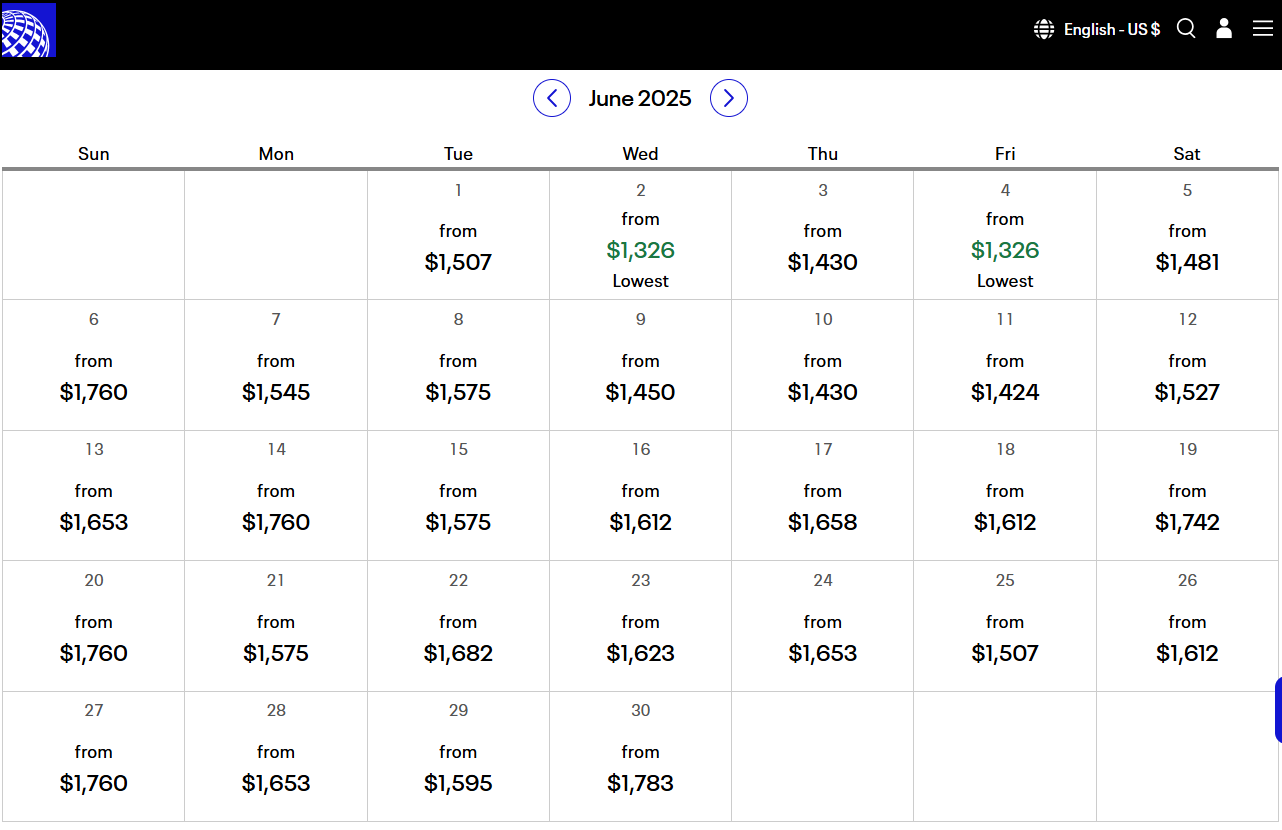Click the globe language icon
Viewport: 1282px width, 830px height.
click(x=1044, y=29)
